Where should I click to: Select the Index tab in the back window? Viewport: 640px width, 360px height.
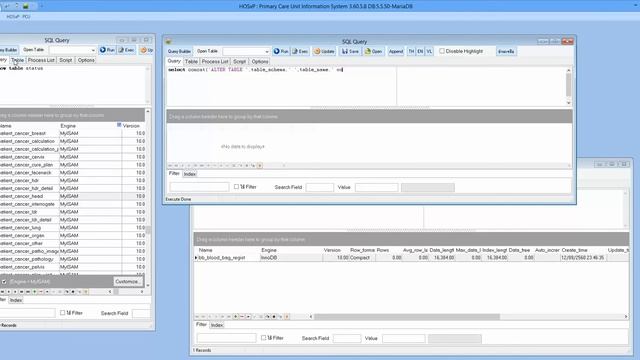click(217, 325)
